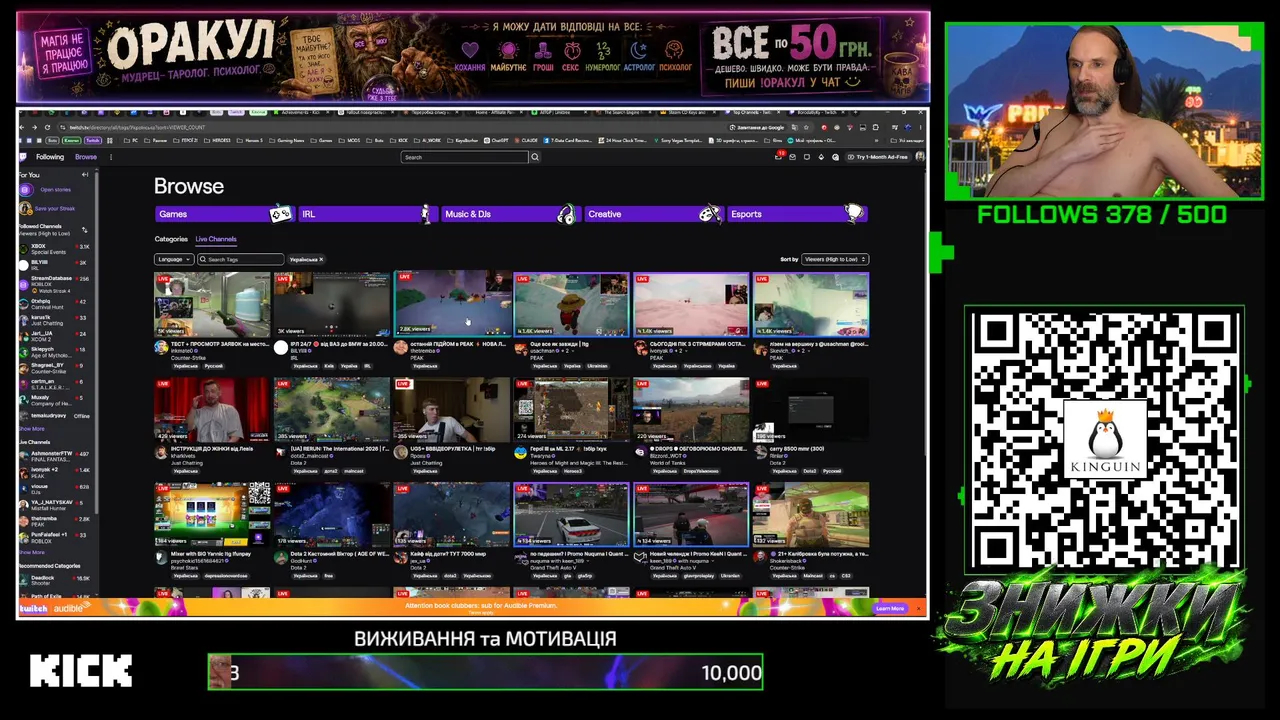The height and width of the screenshot is (720, 1280).
Task: Click Open stories in sidebar
Action: (x=55, y=190)
